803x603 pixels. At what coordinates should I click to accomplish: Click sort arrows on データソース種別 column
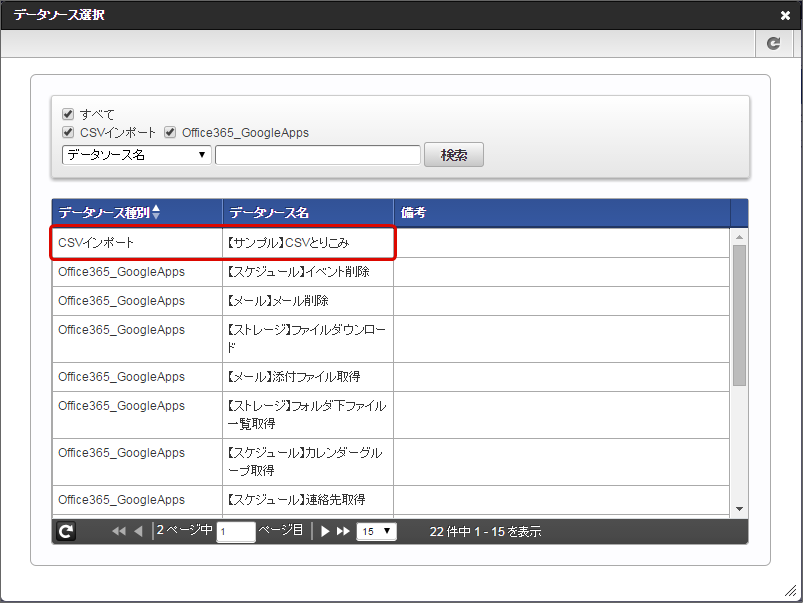point(156,213)
